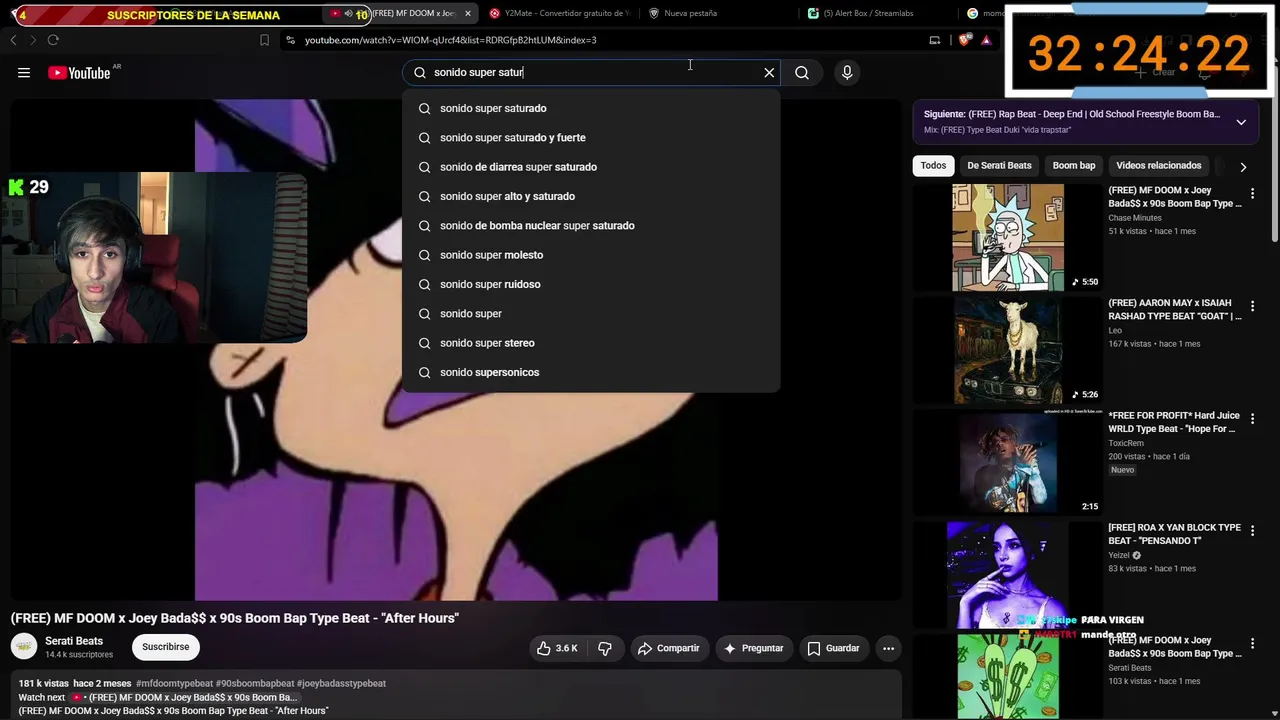
Task: Like the video with thumbs up
Action: 557,648
